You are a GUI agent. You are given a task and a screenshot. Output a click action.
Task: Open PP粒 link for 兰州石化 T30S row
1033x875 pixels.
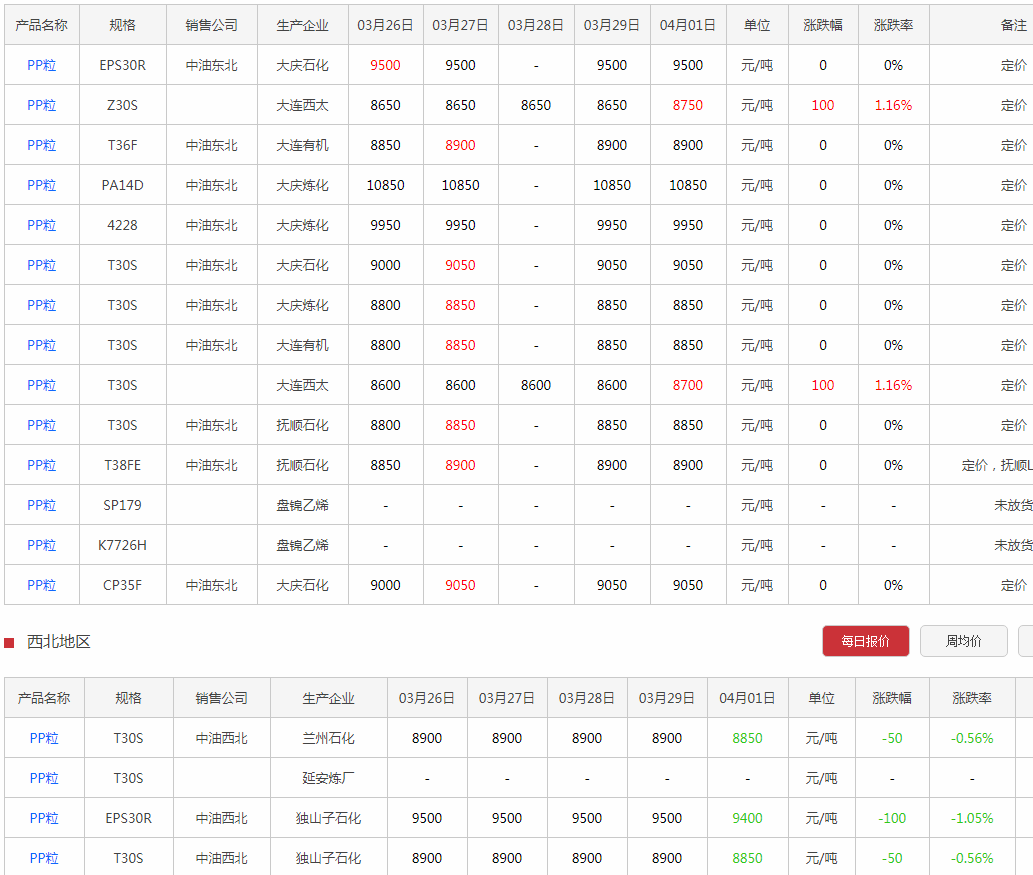[x=44, y=738]
